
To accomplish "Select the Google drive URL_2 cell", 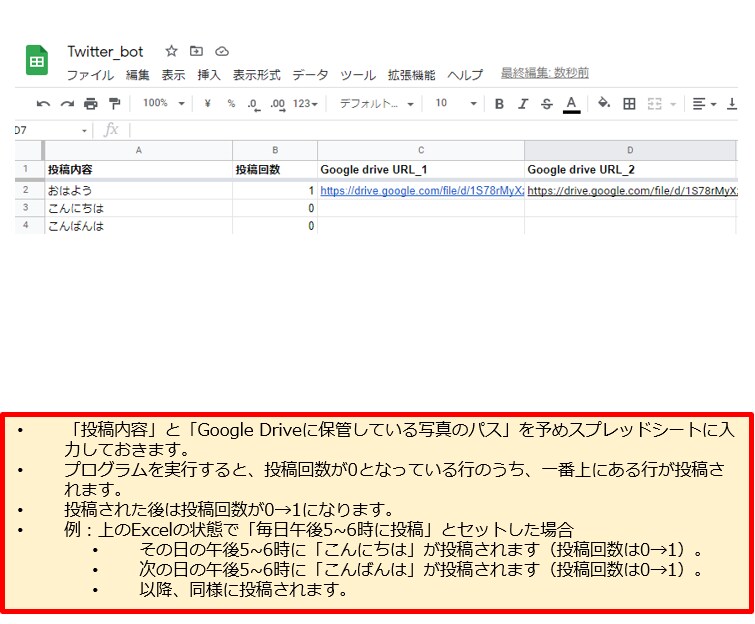I will pos(630,169).
